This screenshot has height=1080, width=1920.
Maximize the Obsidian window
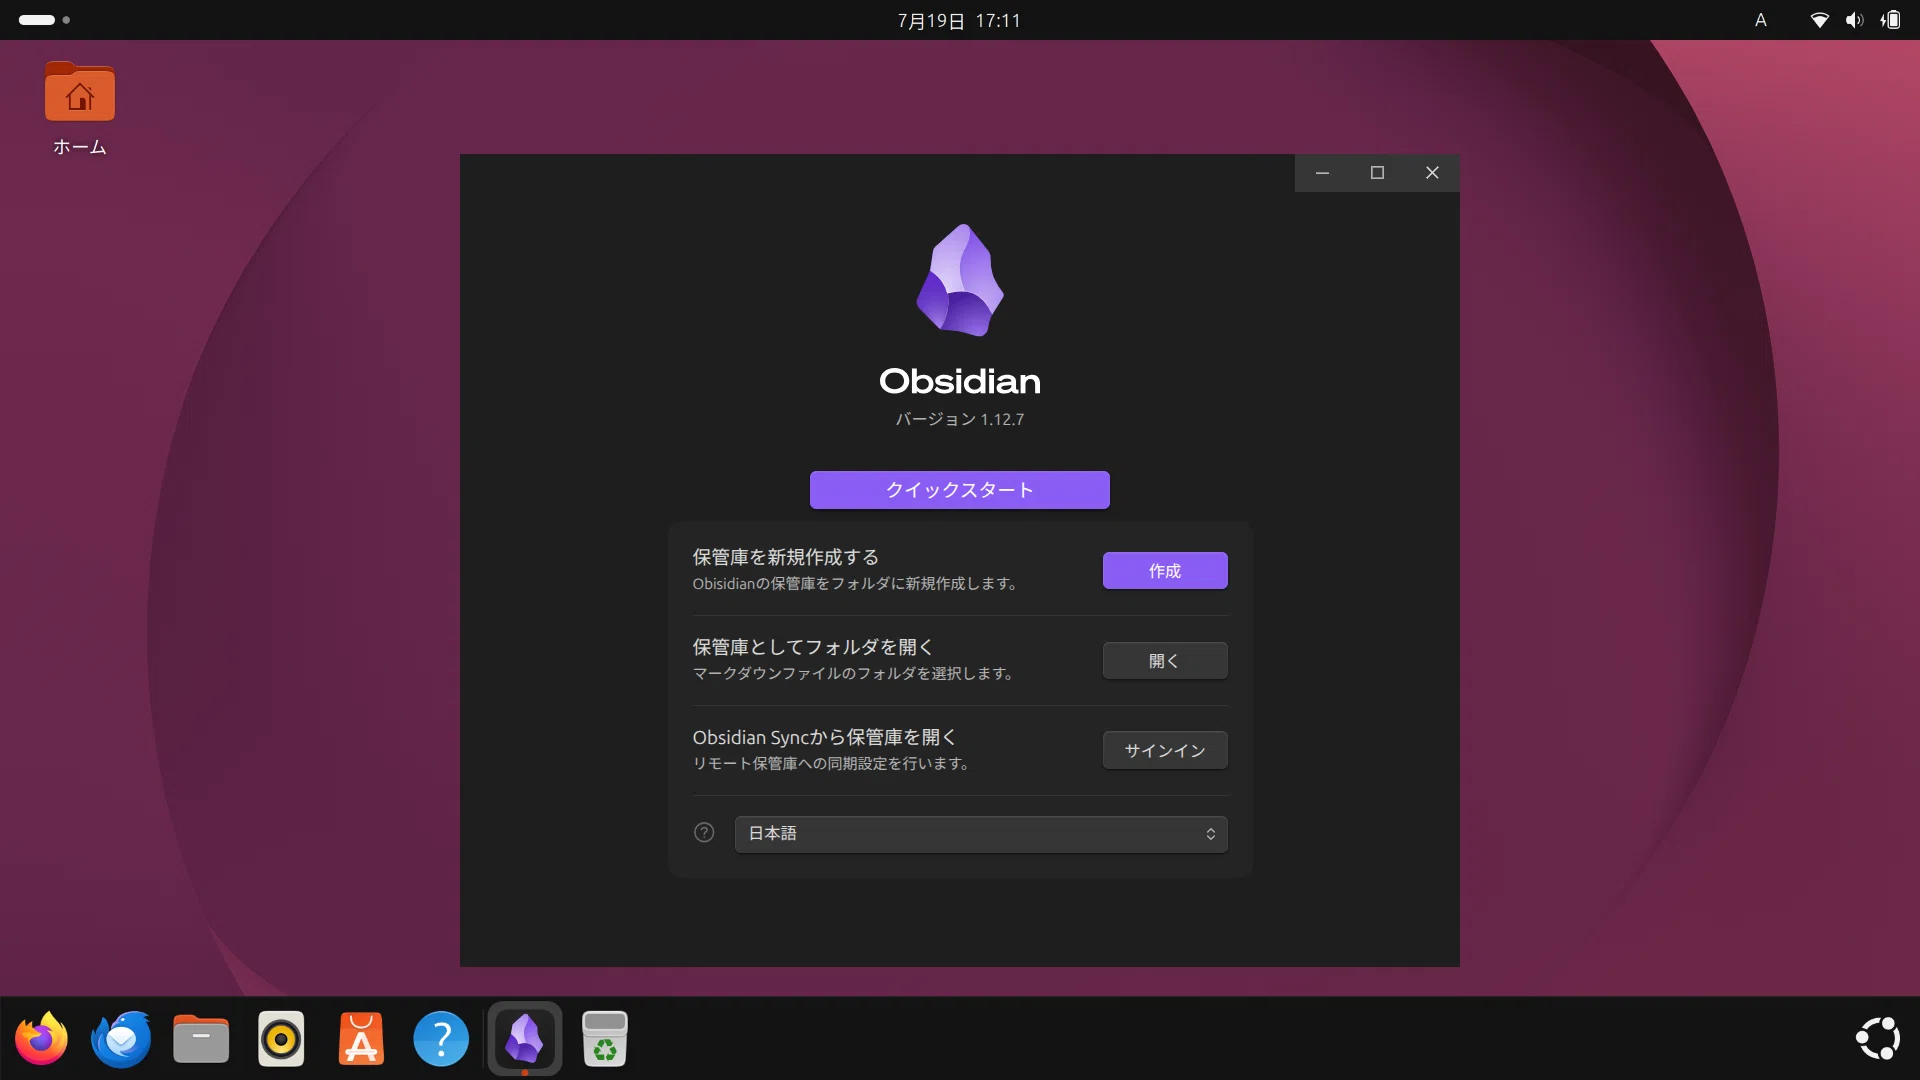pyautogui.click(x=1377, y=173)
